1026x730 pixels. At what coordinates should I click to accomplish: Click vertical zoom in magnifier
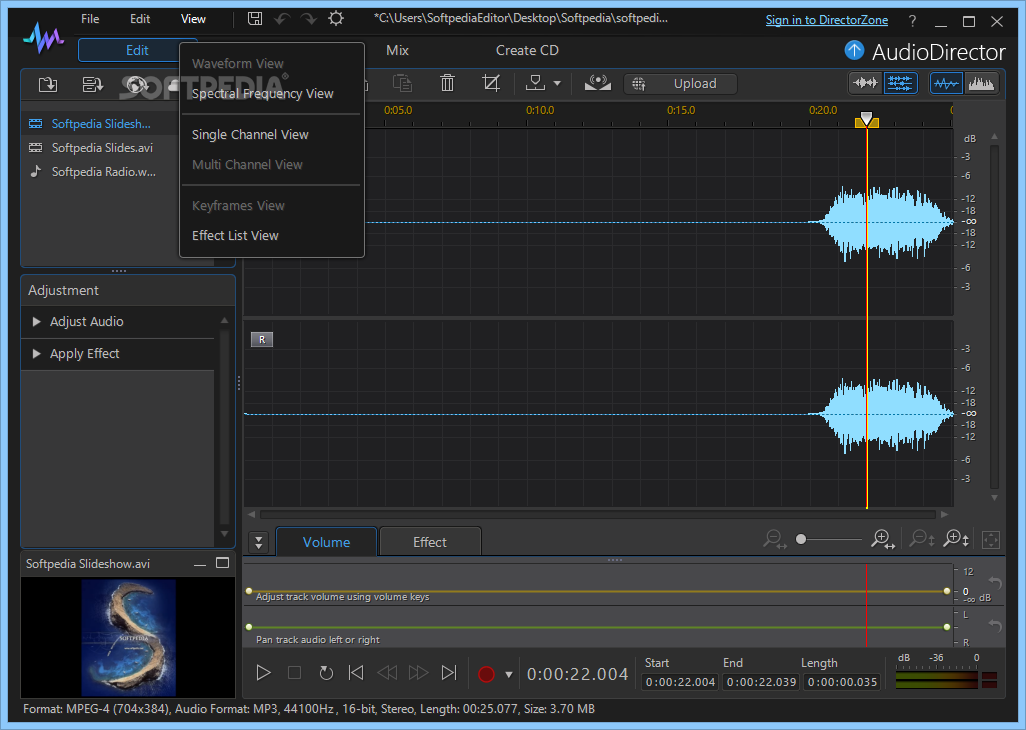coord(956,540)
